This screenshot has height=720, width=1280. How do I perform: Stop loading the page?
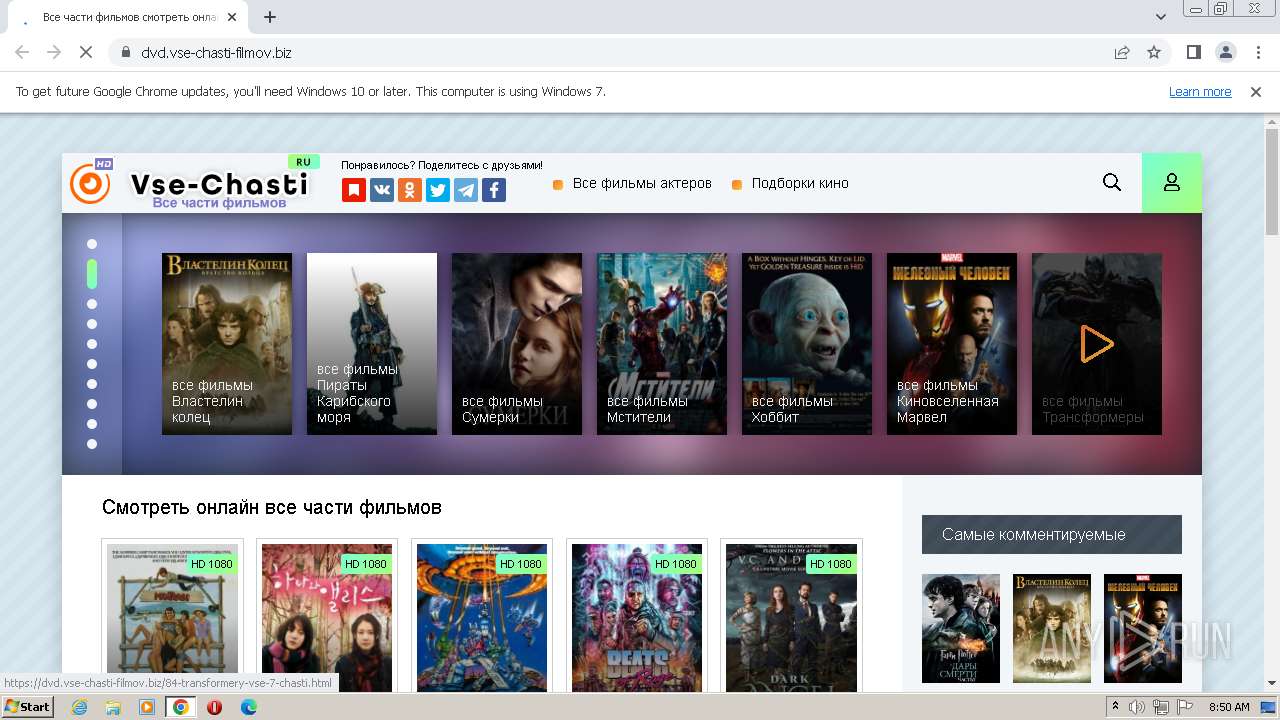[x=86, y=52]
